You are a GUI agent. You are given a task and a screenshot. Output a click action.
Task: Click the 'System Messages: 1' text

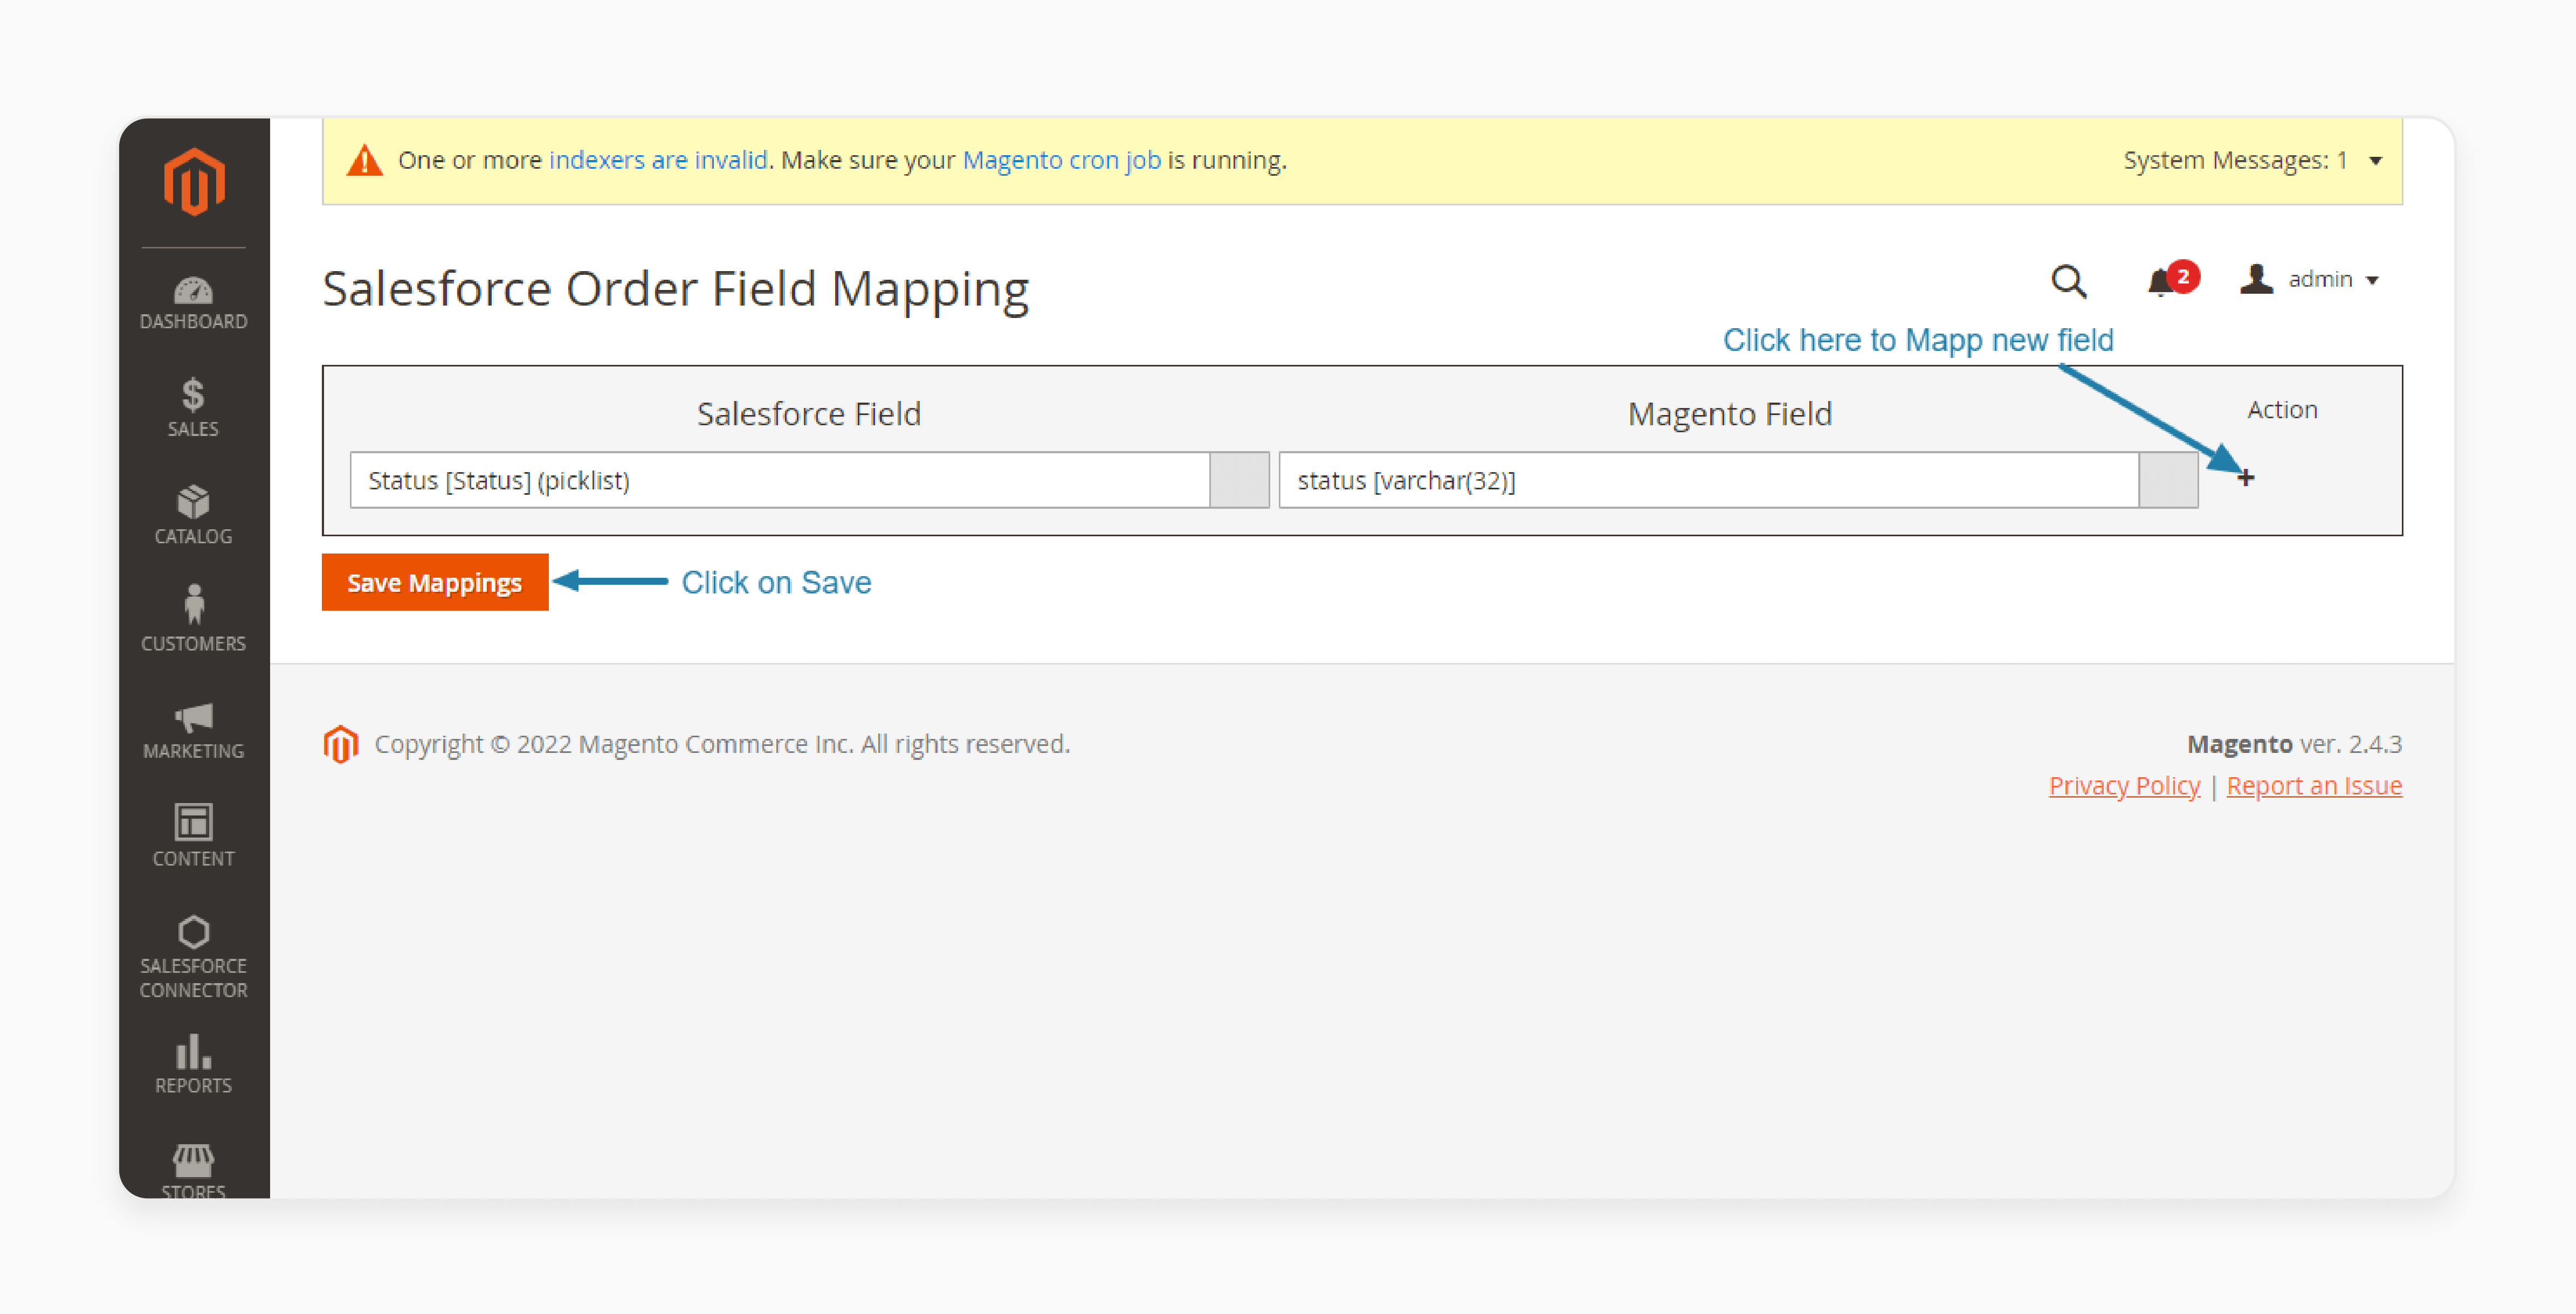(x=2235, y=160)
